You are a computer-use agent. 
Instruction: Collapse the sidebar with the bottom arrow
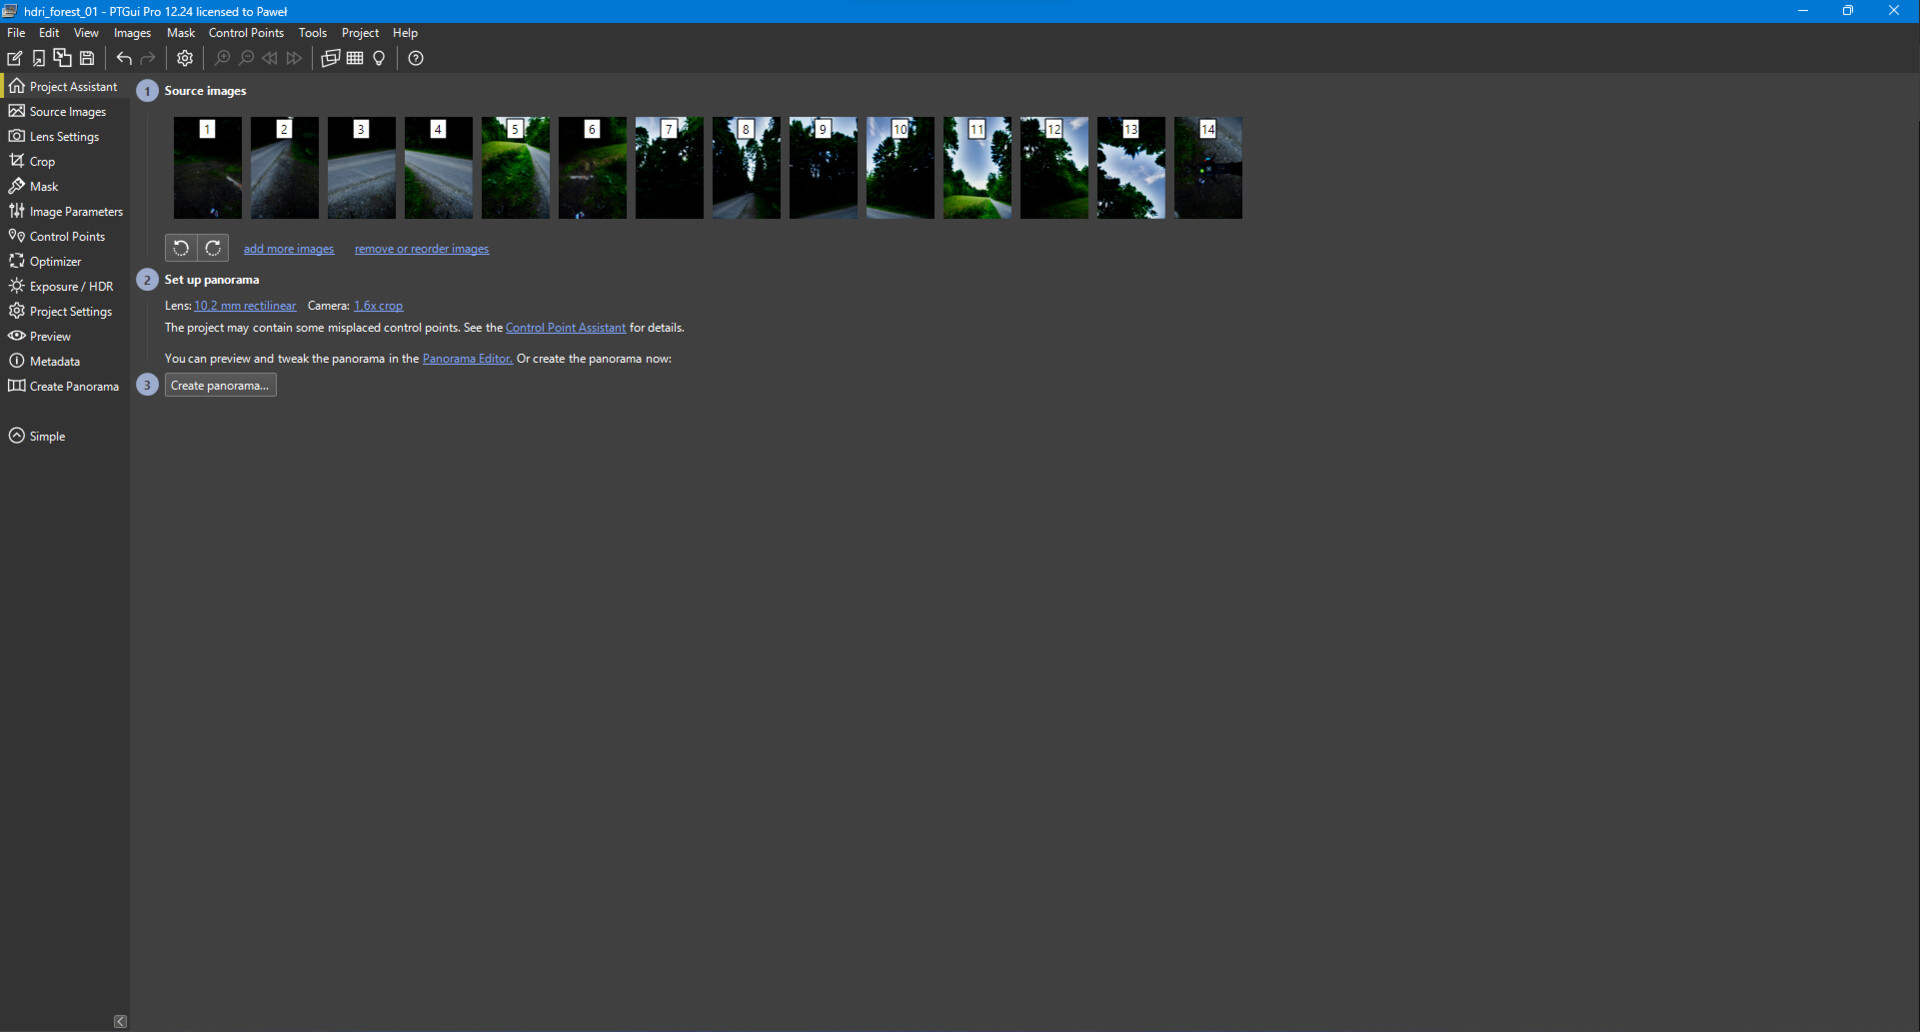click(120, 1021)
